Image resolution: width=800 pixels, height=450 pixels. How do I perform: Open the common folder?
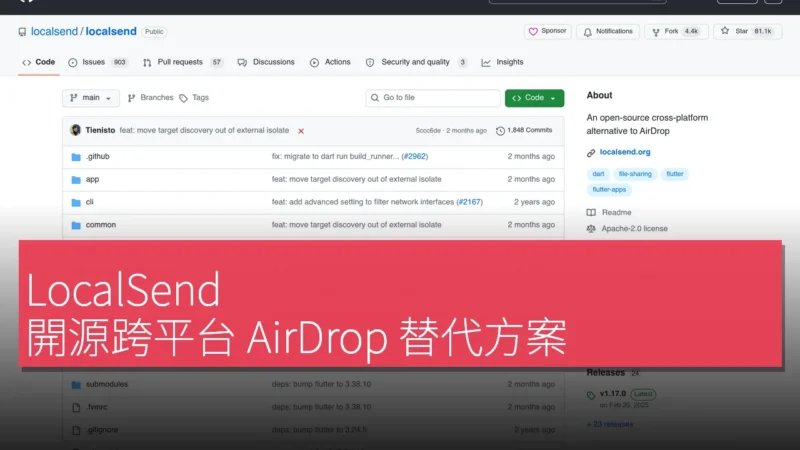pos(101,224)
